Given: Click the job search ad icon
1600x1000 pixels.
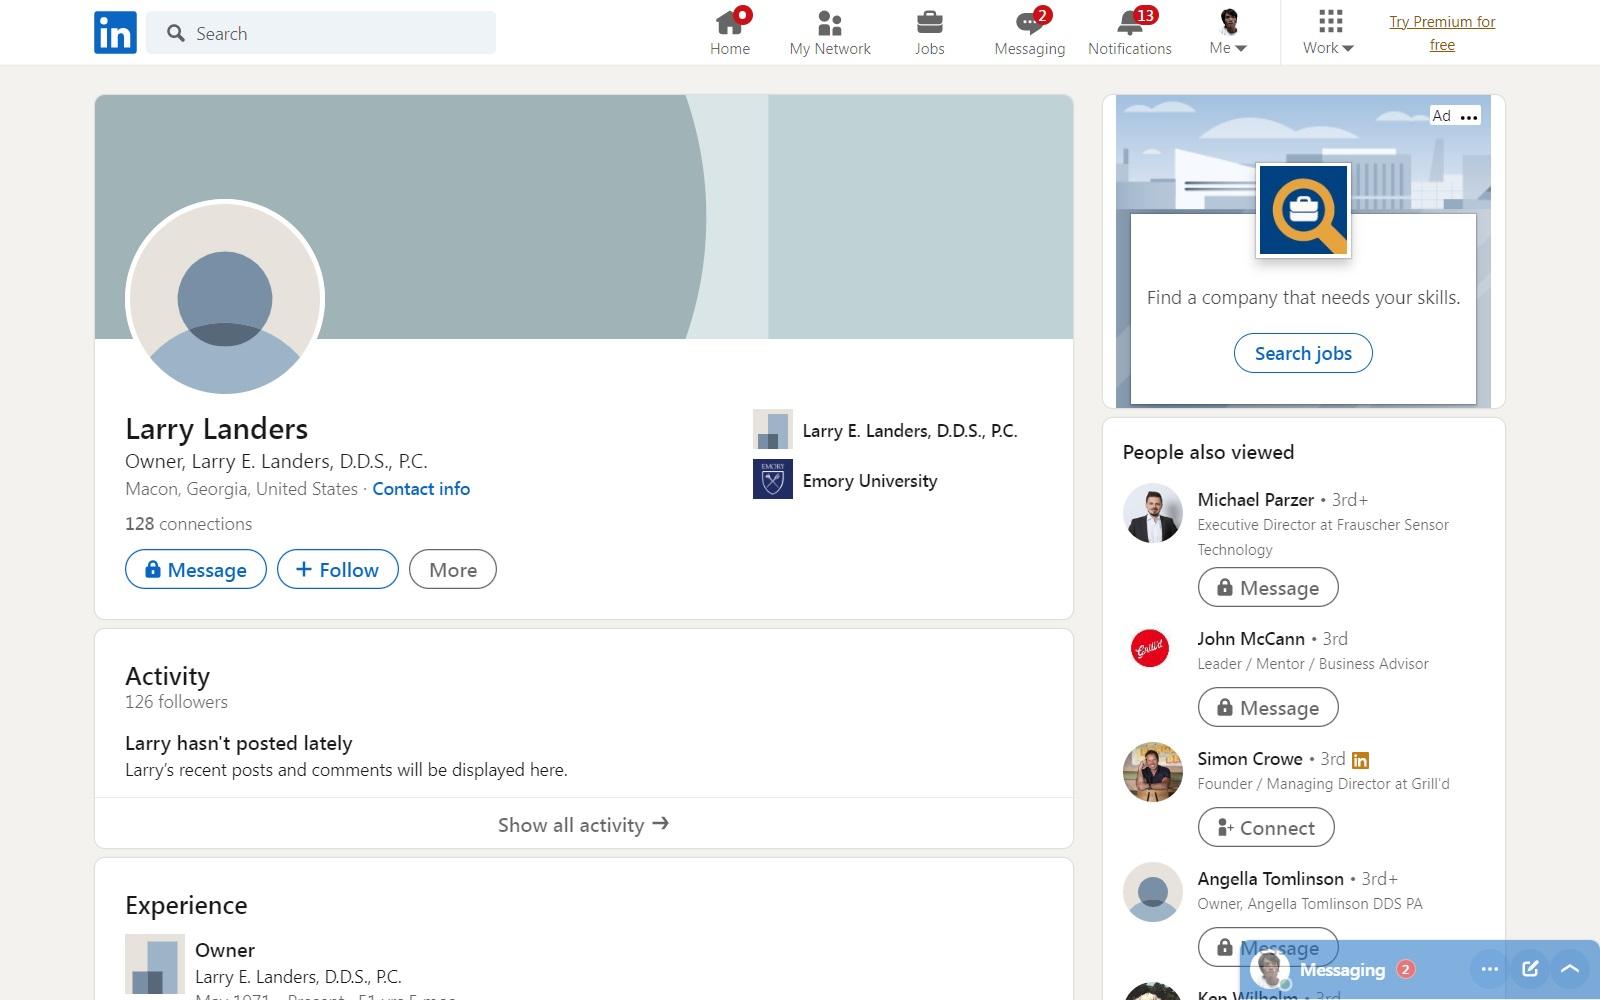Looking at the screenshot, I should tap(1303, 211).
